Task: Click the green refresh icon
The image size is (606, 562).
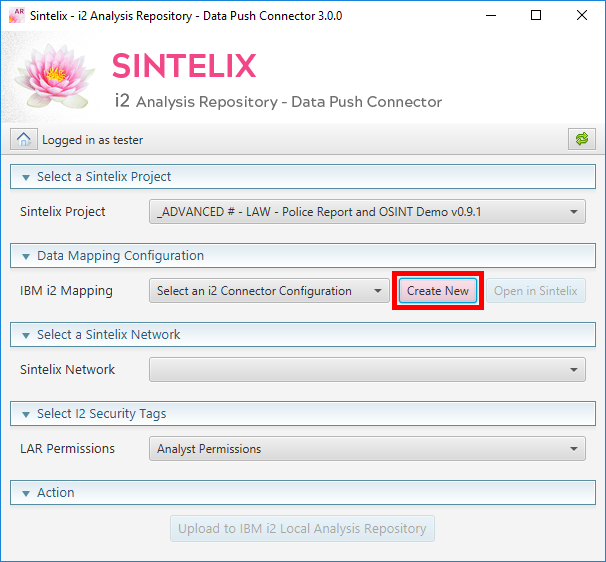Action: 581,140
